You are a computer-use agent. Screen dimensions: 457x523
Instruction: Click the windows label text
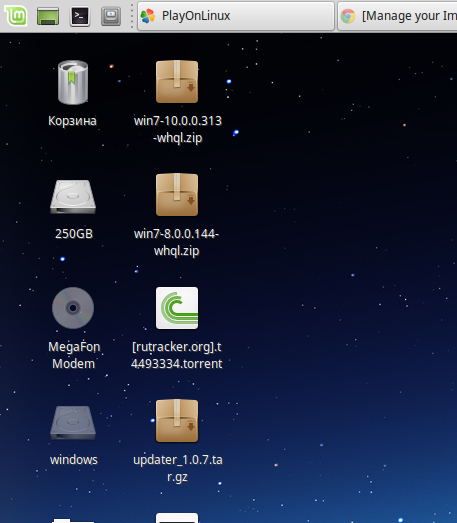click(74, 460)
